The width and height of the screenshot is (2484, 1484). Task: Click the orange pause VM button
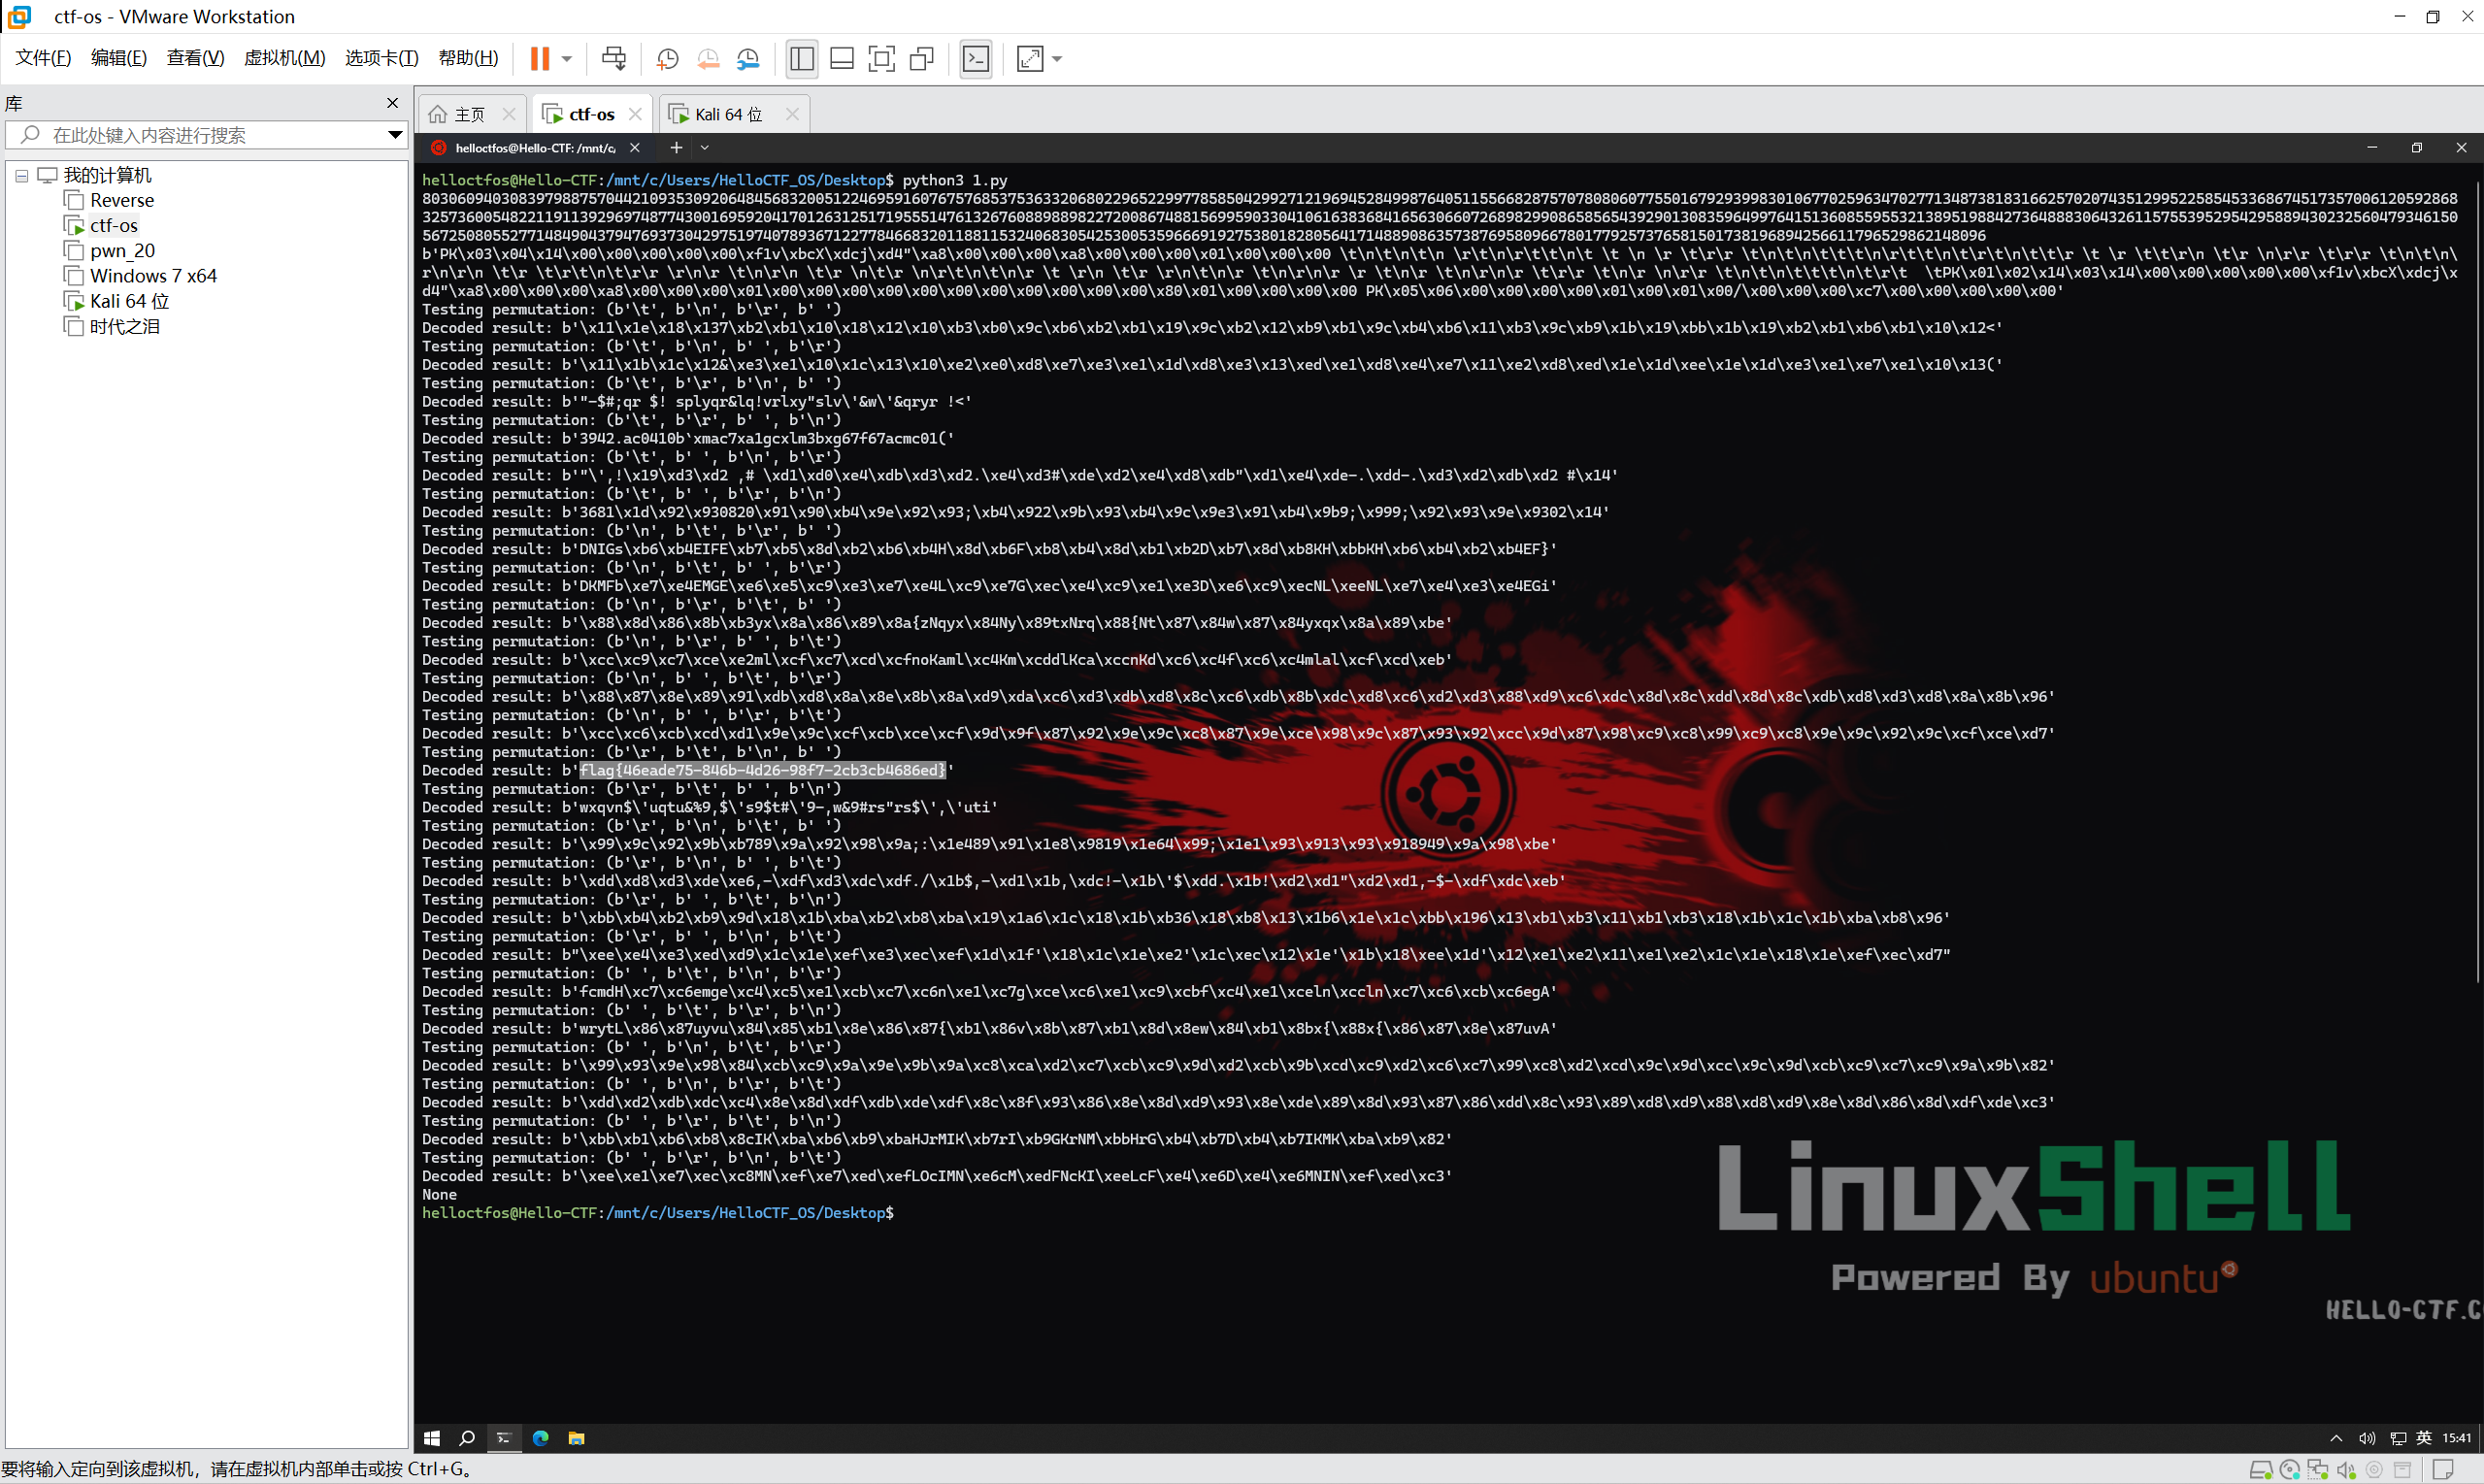tap(539, 58)
